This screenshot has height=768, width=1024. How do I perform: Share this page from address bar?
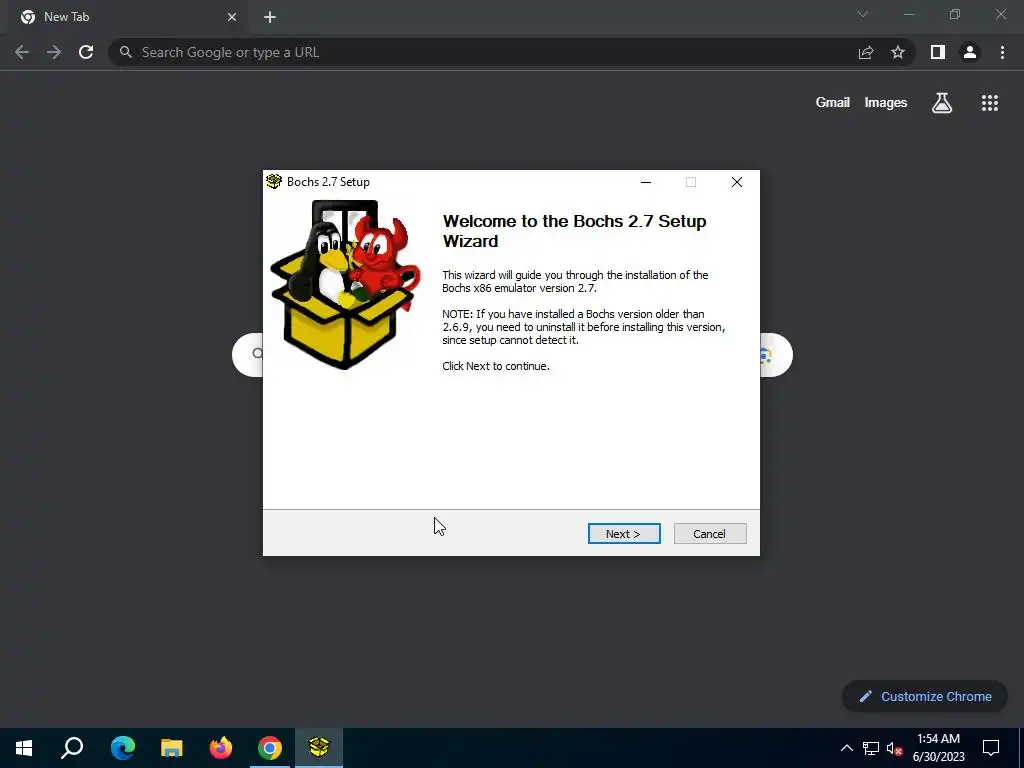(866, 52)
